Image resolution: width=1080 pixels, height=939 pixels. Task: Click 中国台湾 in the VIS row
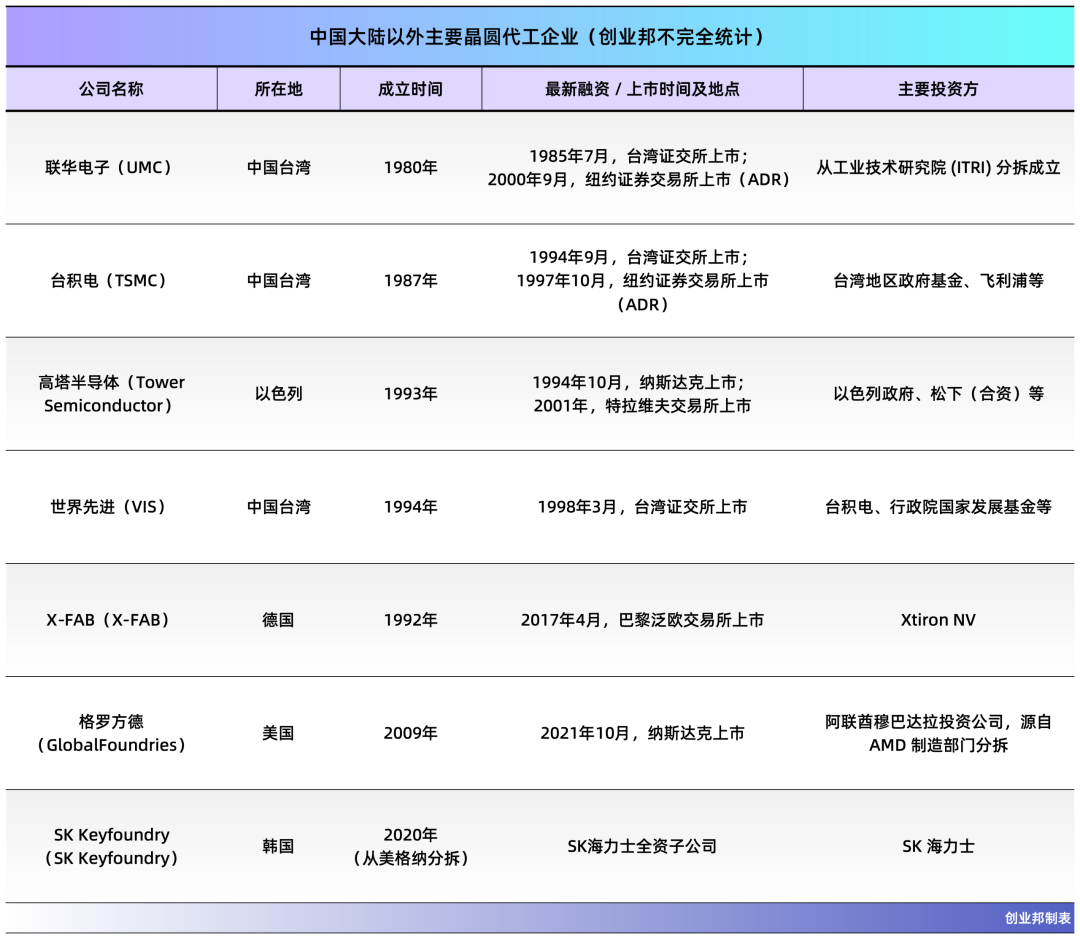(x=279, y=507)
